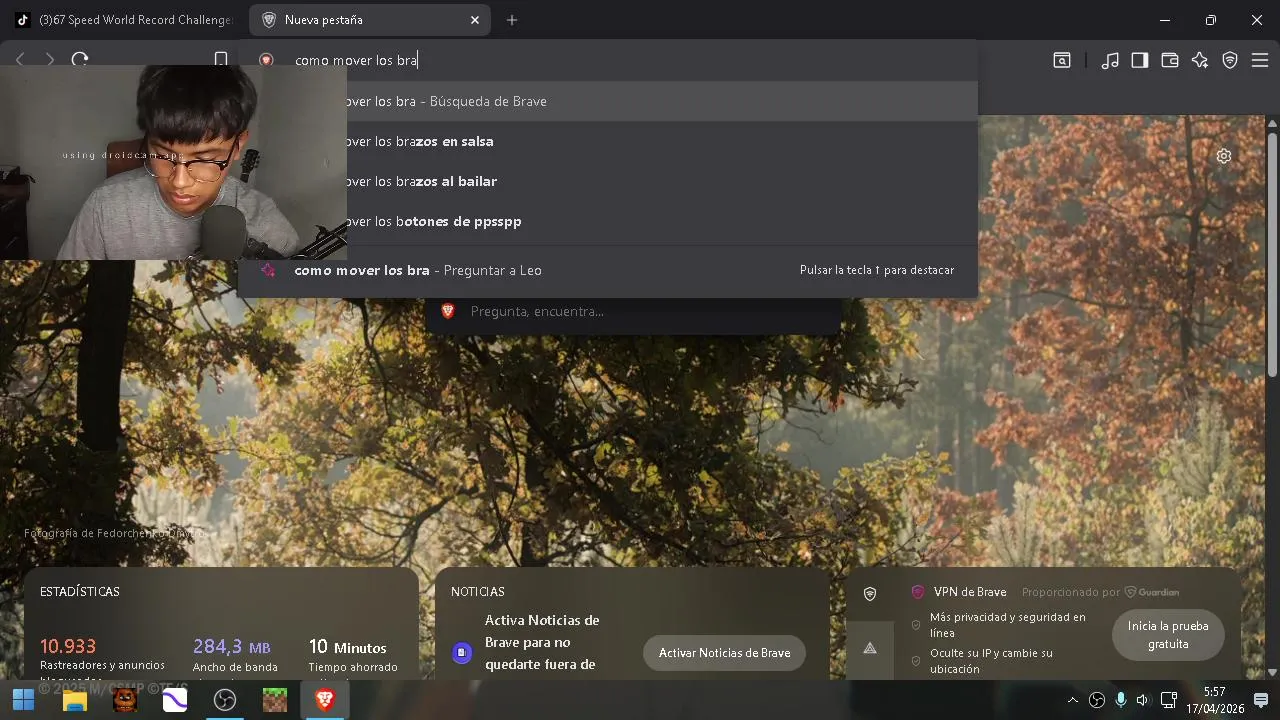Image resolution: width=1280 pixels, height=720 pixels.
Task: Open the volume control in the tray
Action: pyautogui.click(x=1143, y=700)
